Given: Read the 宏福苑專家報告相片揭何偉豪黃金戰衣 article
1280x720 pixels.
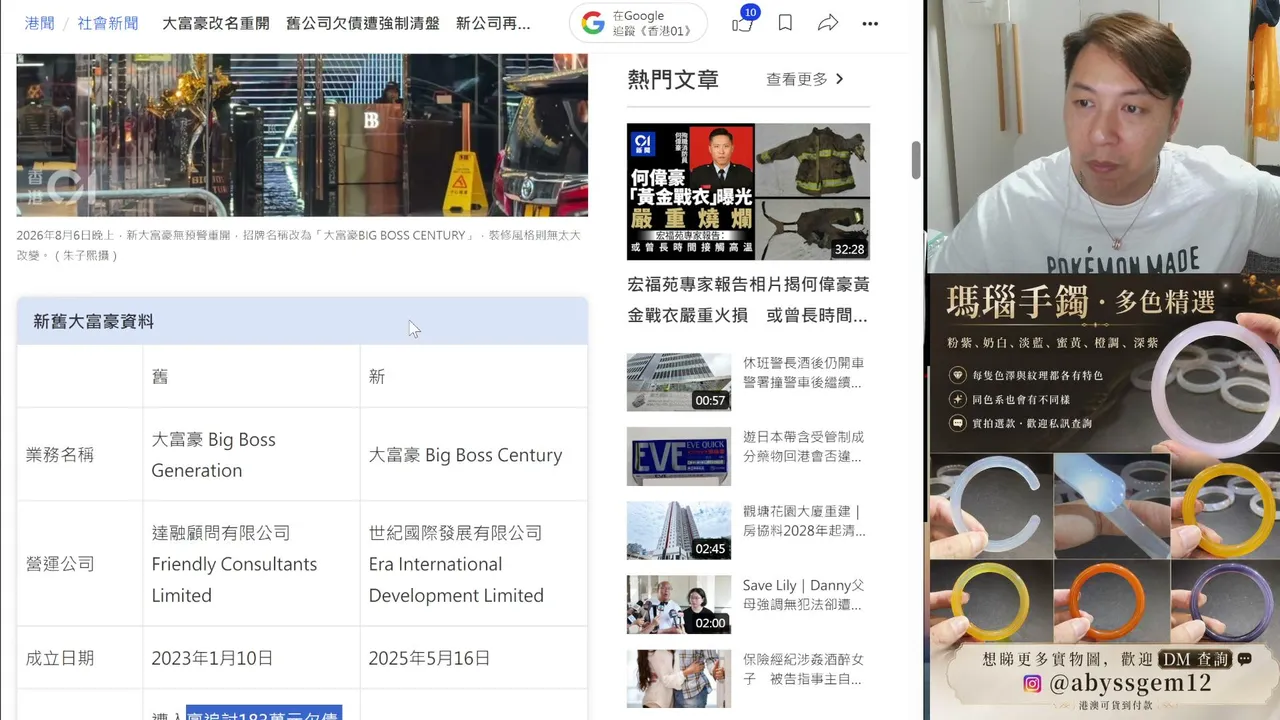Looking at the screenshot, I should pos(748,300).
